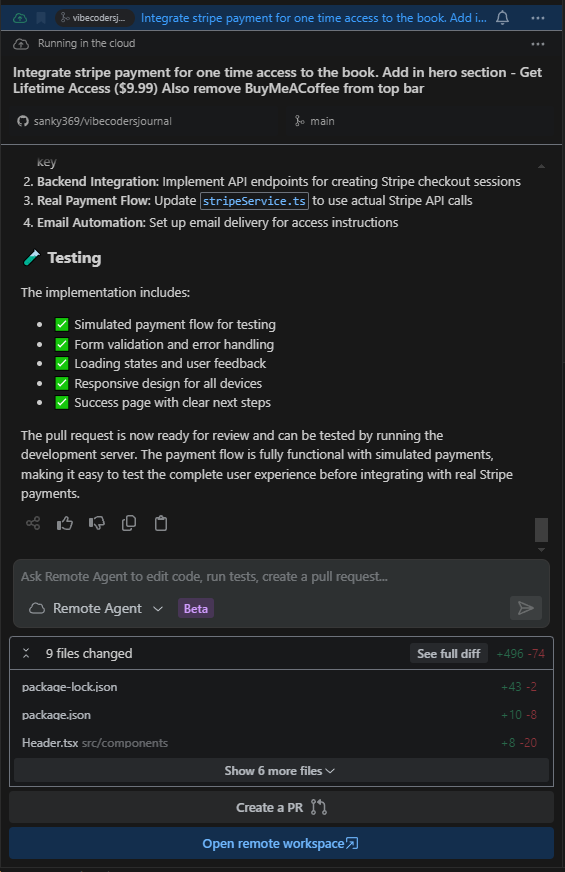Screen dimensions: 565x872
Task: Click the main branch label
Action: pyautogui.click(x=315, y=121)
